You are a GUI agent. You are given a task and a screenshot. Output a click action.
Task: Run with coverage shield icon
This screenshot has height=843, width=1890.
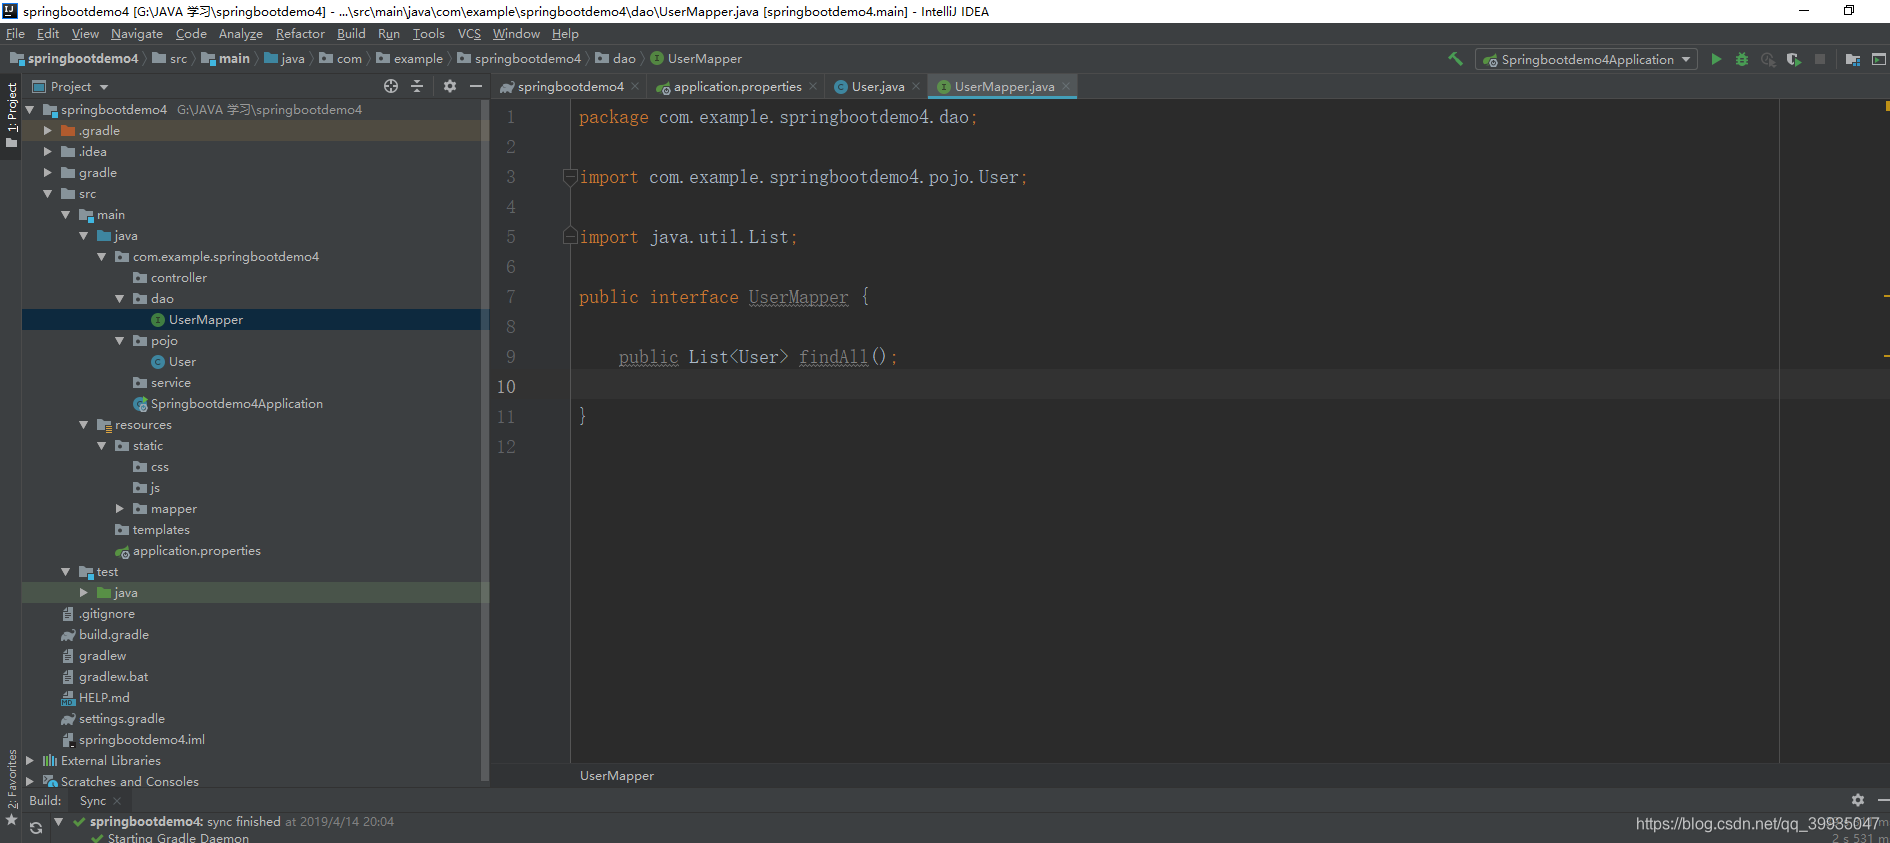click(x=1794, y=59)
